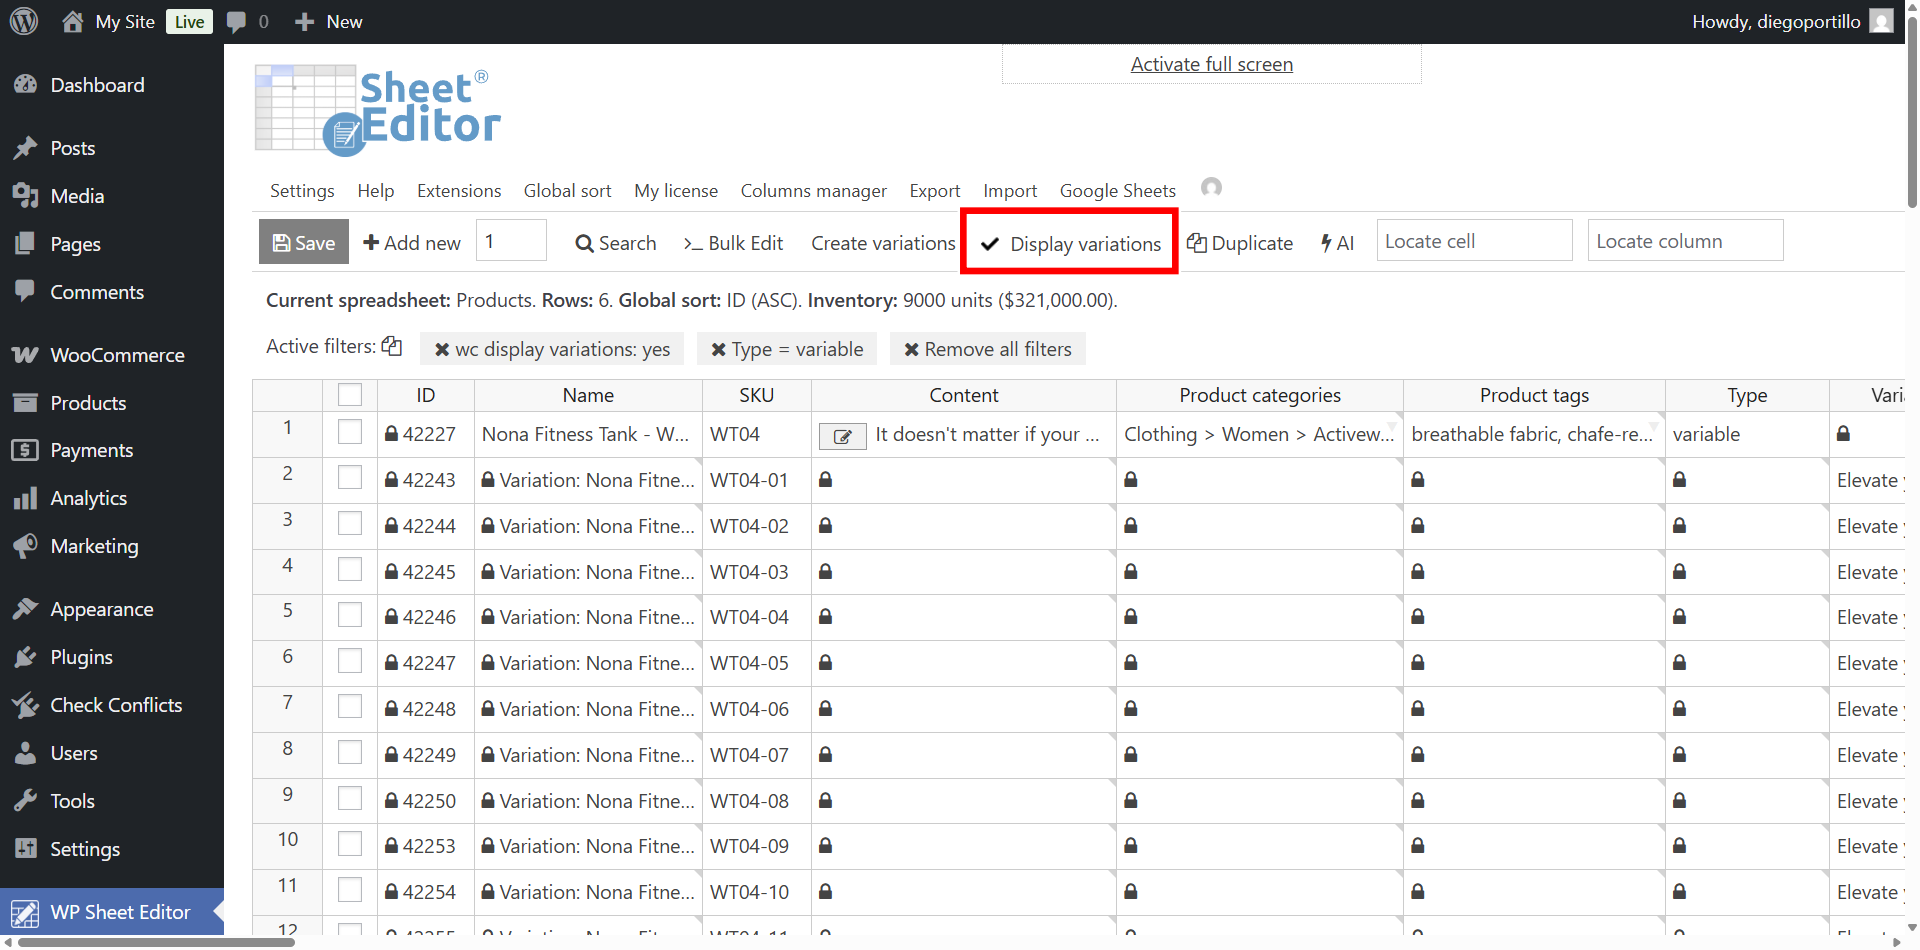This screenshot has width=1920, height=950.
Task: Toggle the select-all checkbox in the header row
Action: [x=350, y=395]
